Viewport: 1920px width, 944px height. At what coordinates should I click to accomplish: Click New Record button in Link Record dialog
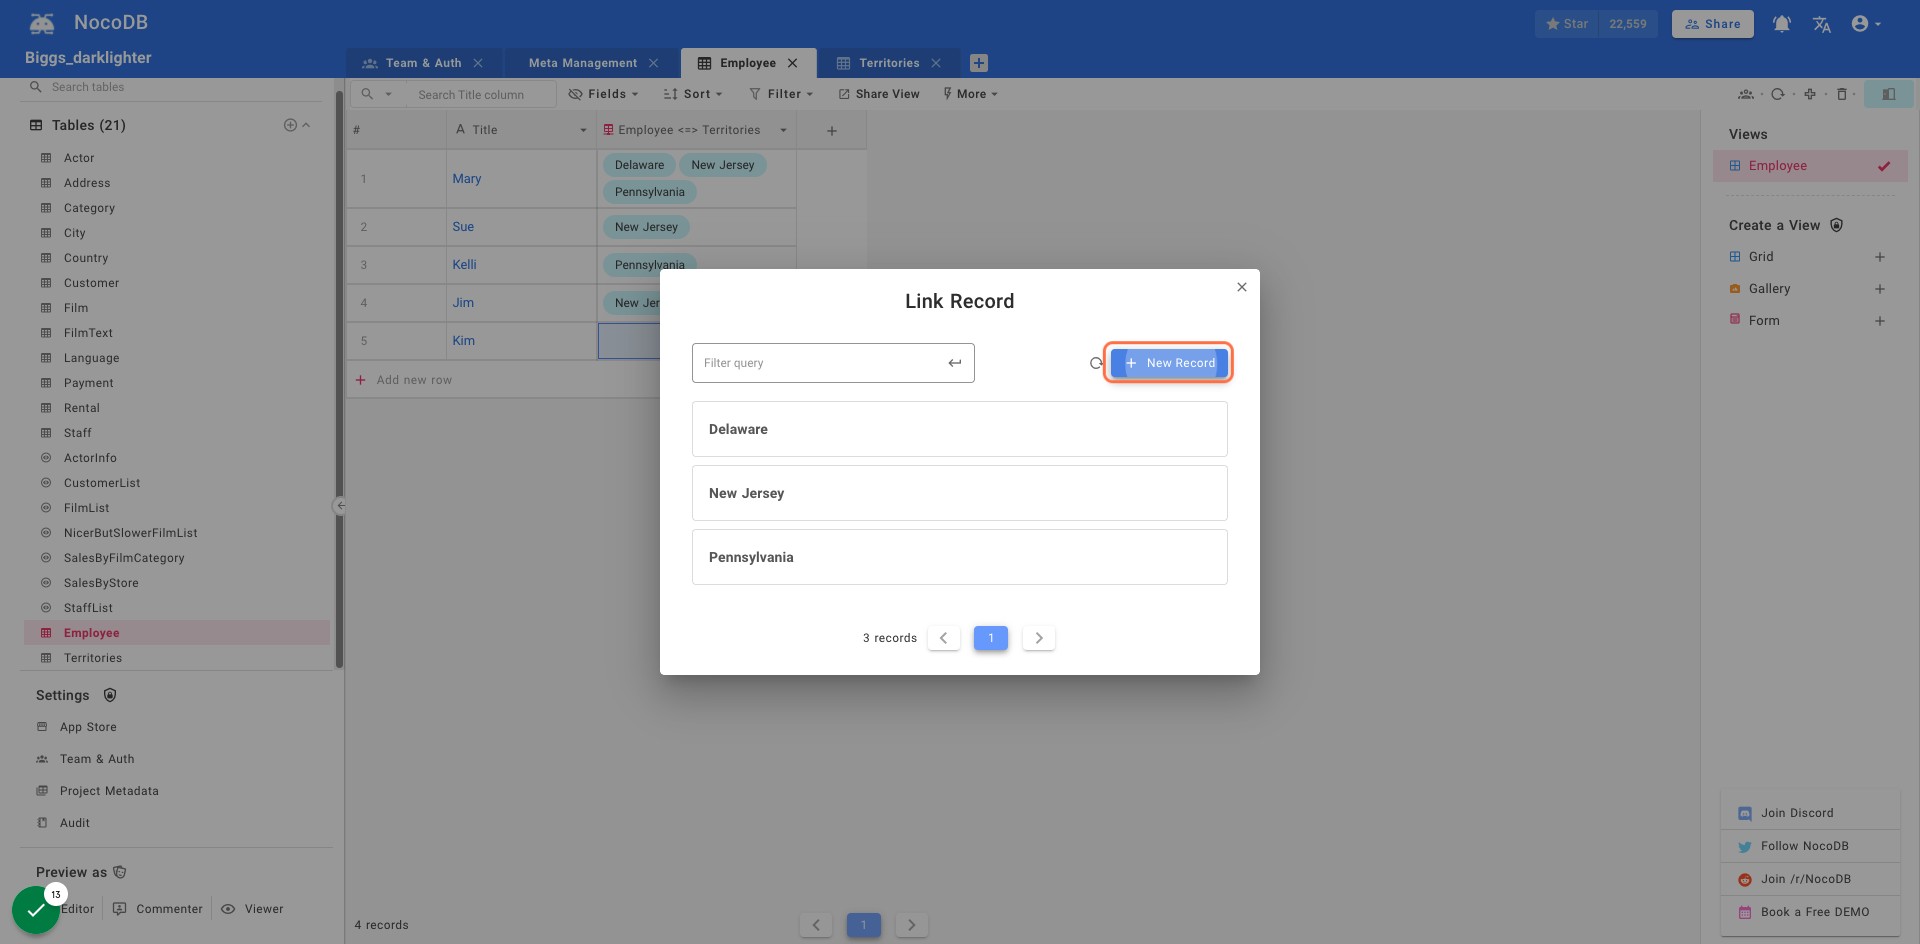pos(1169,363)
